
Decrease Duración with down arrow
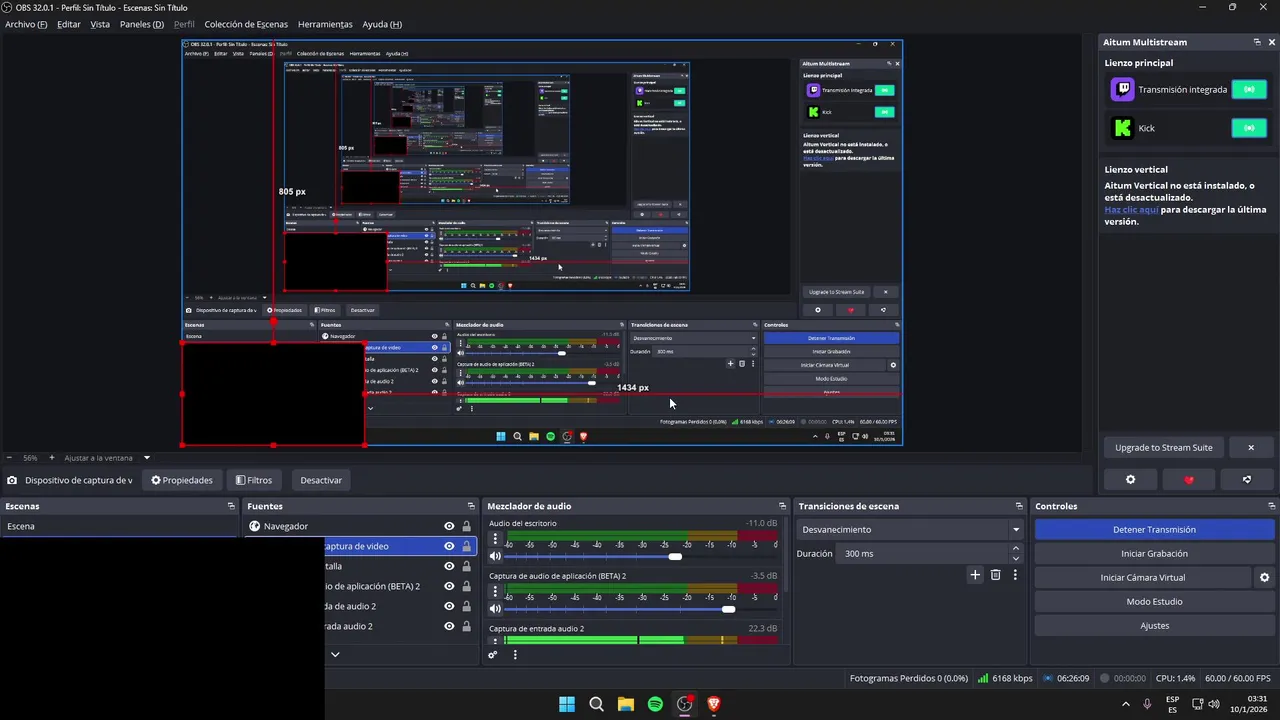coord(1016,558)
